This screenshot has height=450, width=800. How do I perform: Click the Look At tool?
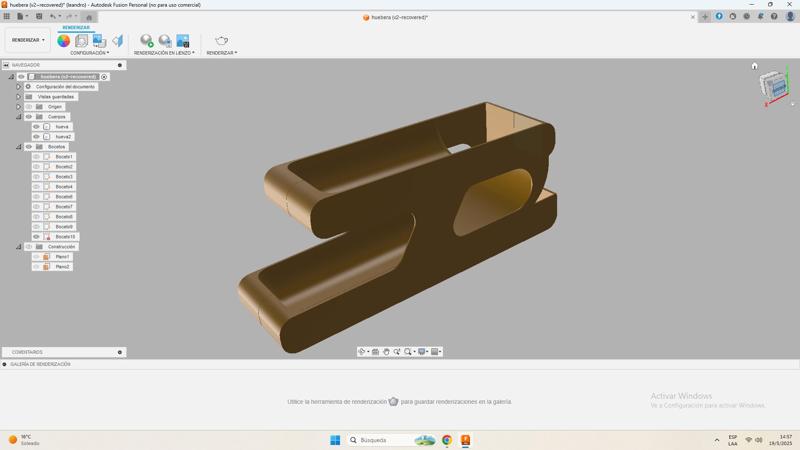point(376,352)
